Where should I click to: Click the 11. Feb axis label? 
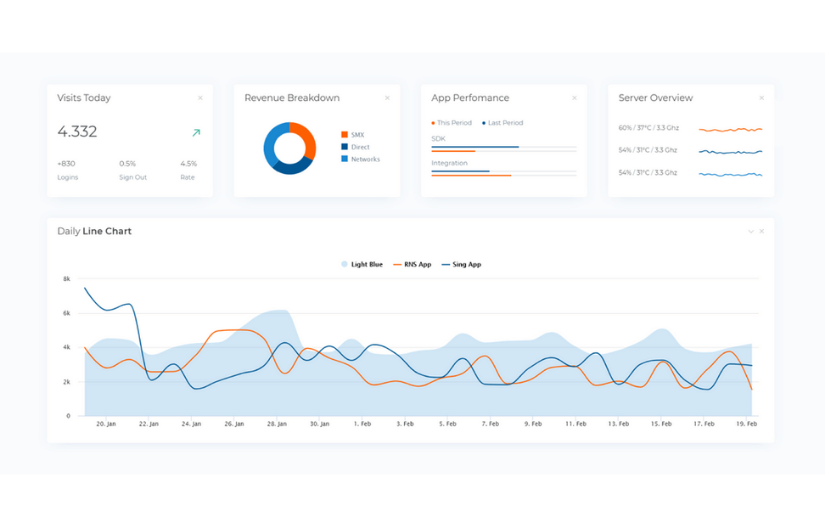pyautogui.click(x=576, y=424)
